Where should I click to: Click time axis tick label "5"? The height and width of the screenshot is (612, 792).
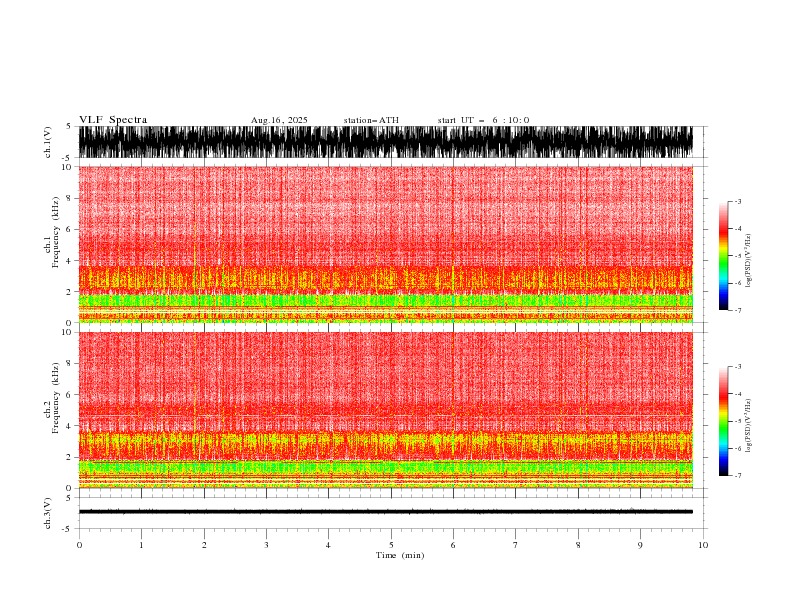click(x=391, y=545)
